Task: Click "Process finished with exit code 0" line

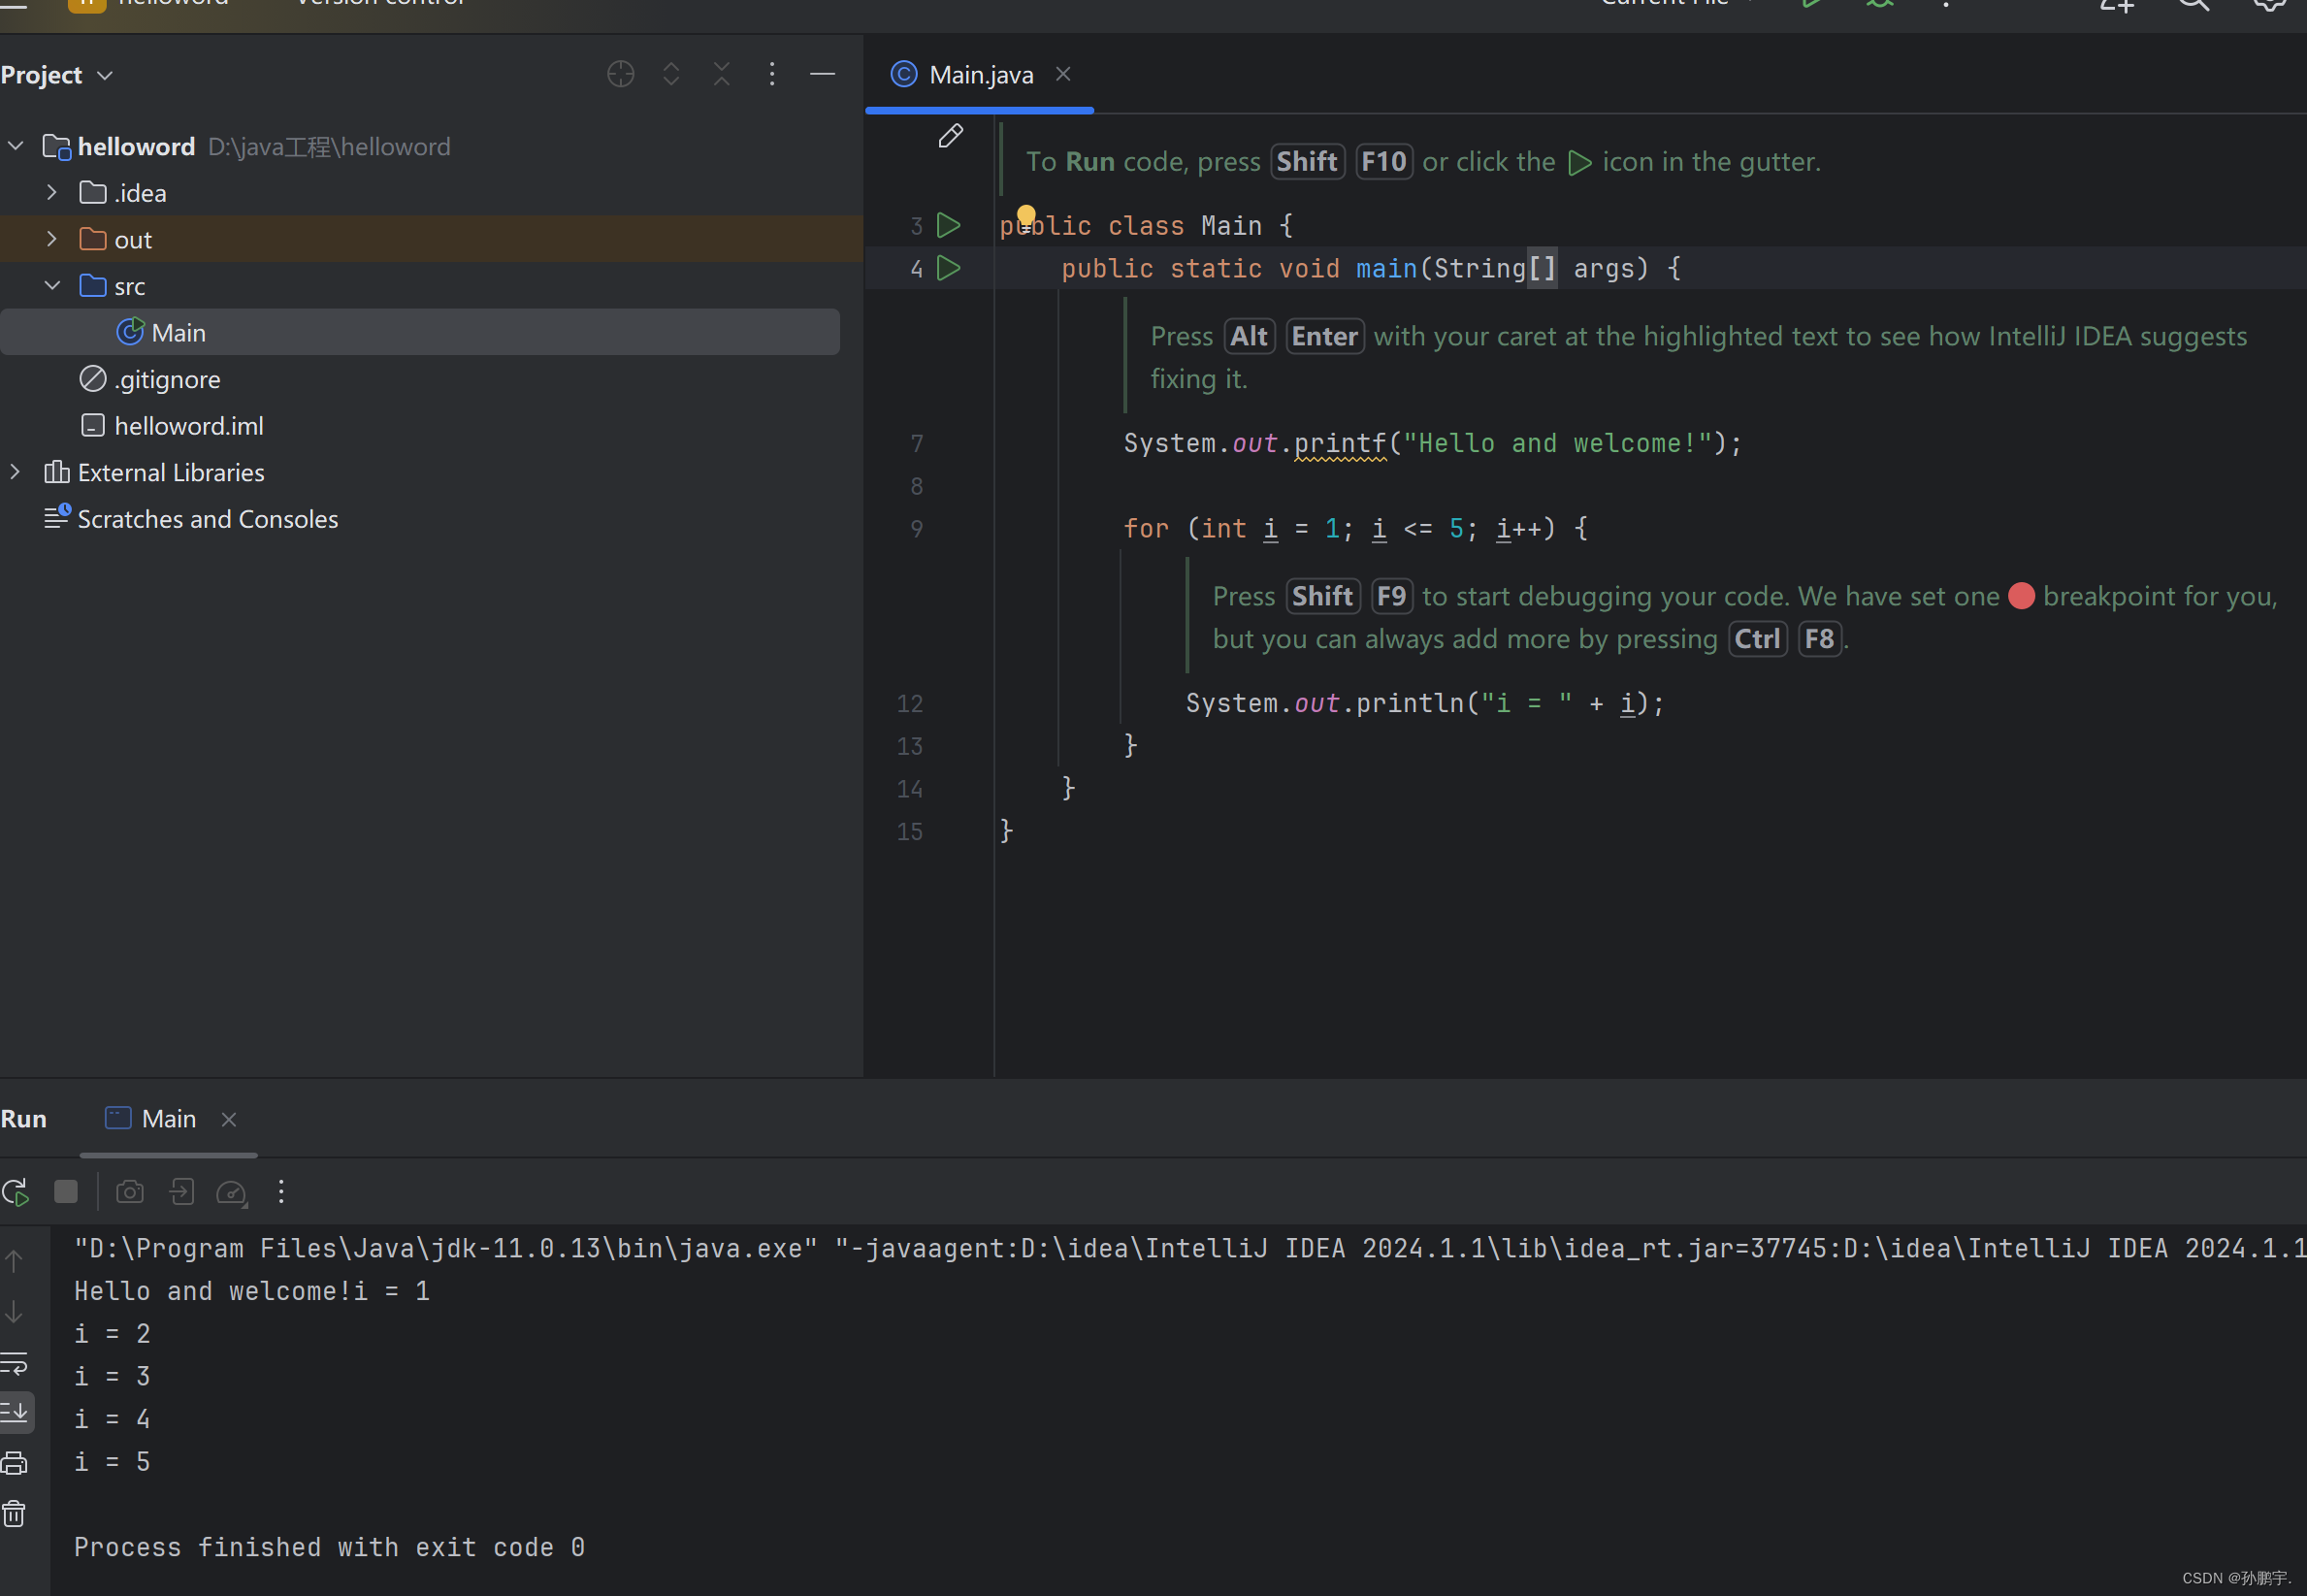Action: point(329,1547)
